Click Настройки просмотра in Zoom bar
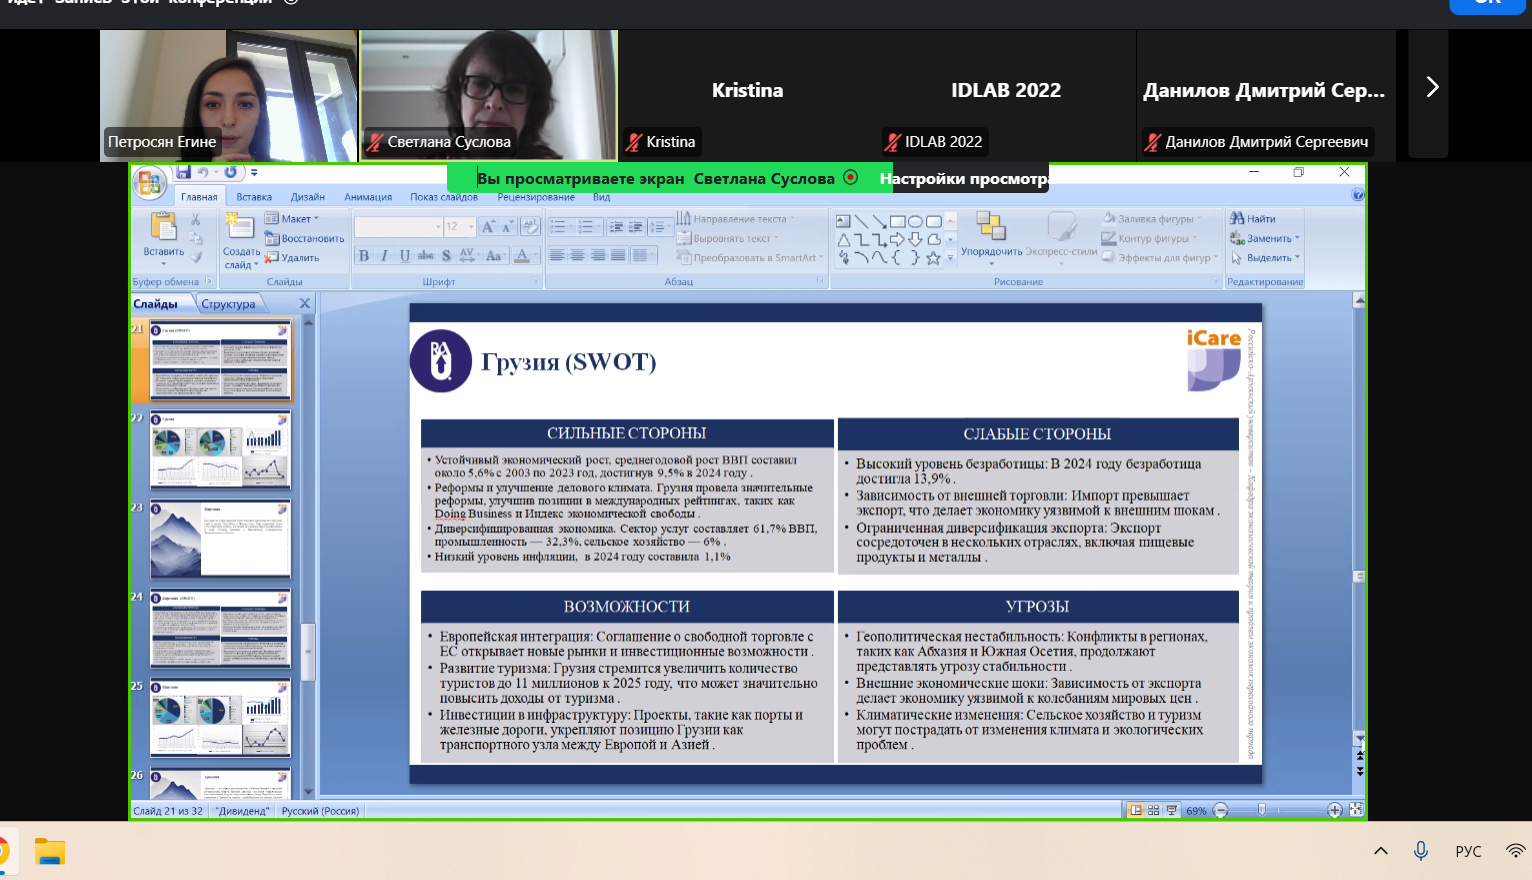1532x880 pixels. pos(964,179)
